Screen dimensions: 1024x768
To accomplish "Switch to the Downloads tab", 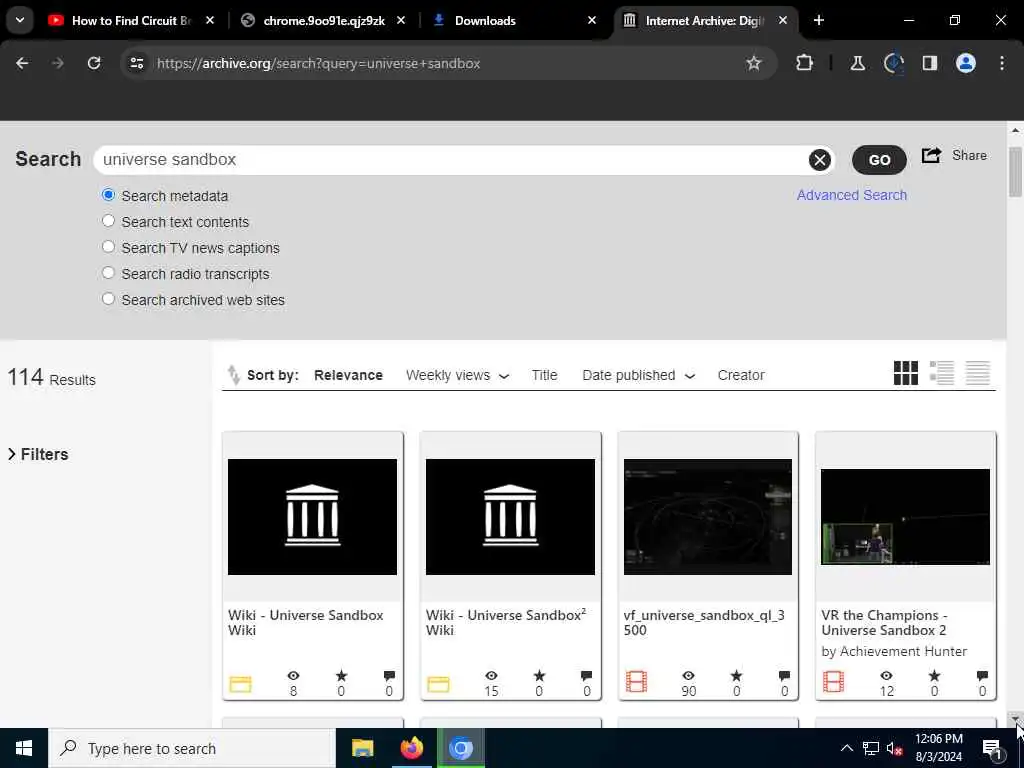I will pyautogui.click(x=516, y=21).
